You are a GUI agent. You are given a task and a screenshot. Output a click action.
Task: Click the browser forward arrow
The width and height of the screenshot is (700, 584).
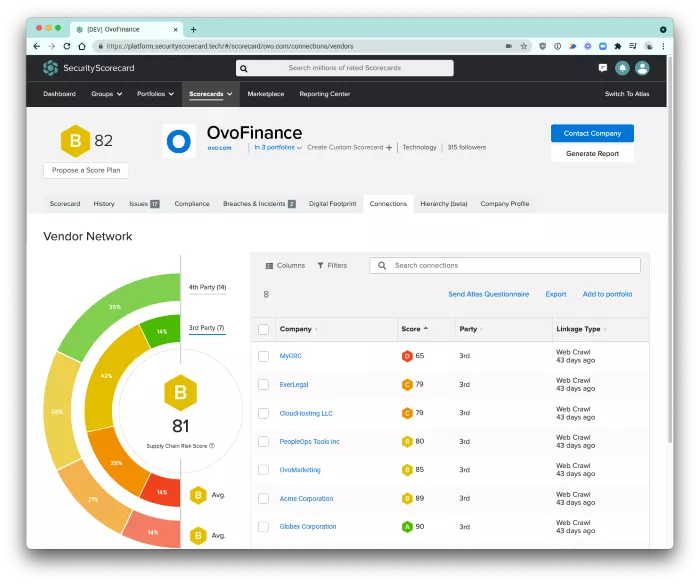(x=52, y=46)
